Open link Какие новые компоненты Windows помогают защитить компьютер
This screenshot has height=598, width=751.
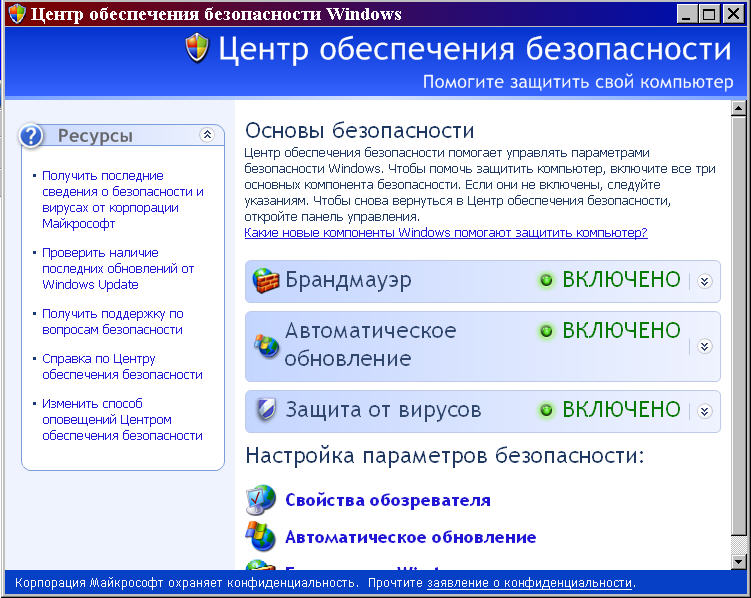click(446, 233)
